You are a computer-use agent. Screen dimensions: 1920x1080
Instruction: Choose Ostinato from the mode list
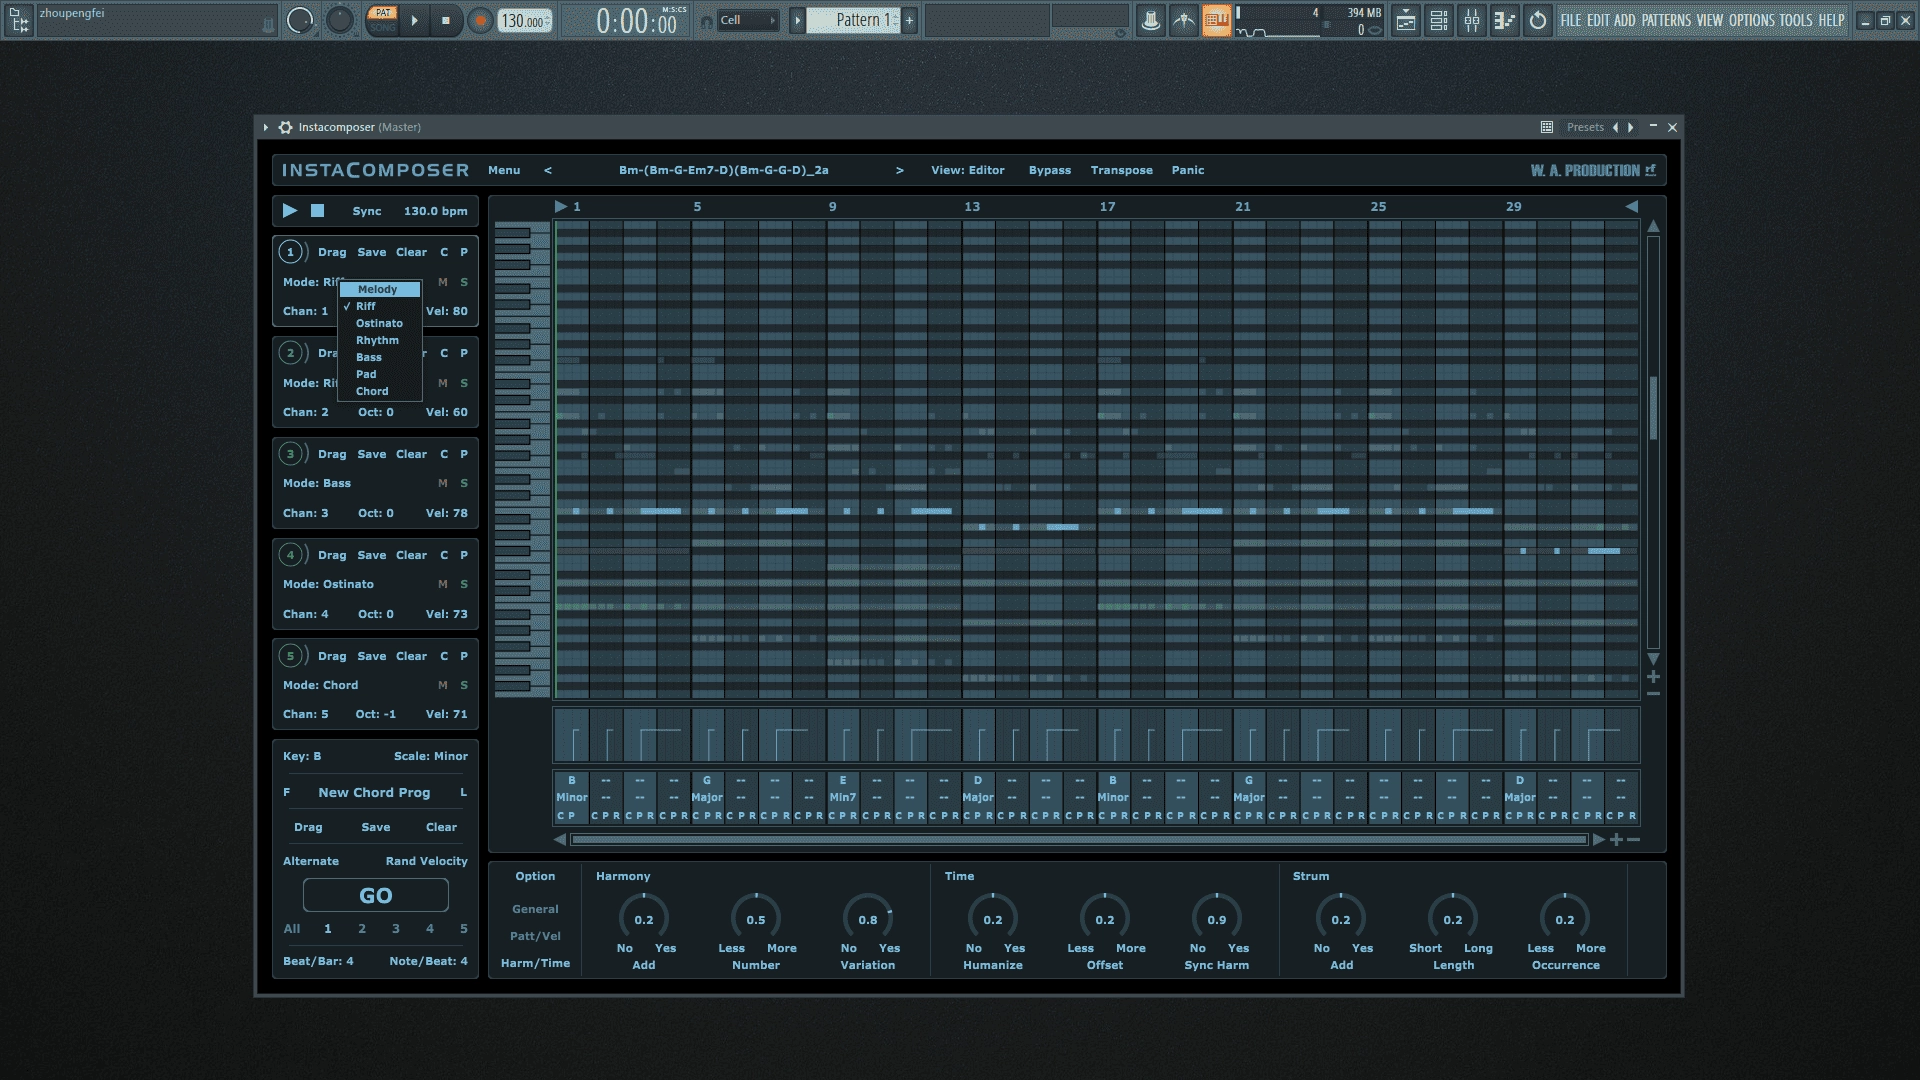click(x=379, y=323)
